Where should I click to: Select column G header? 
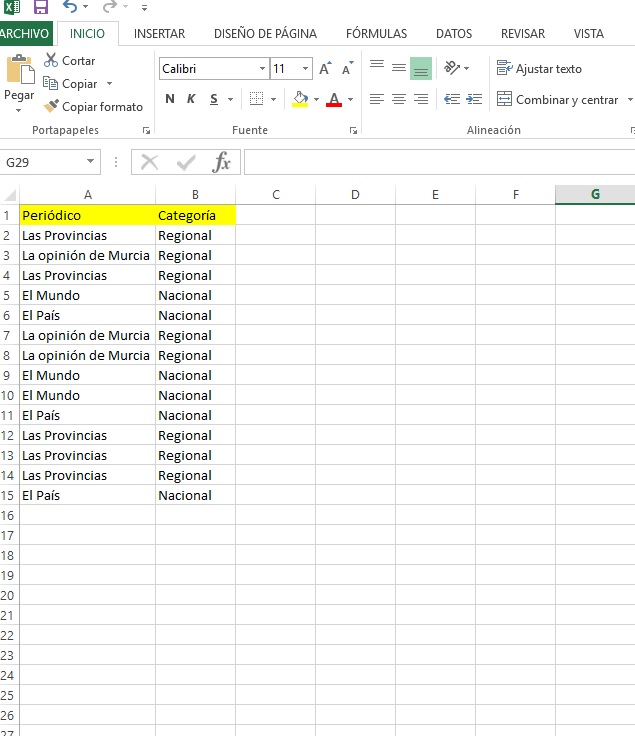pos(595,194)
